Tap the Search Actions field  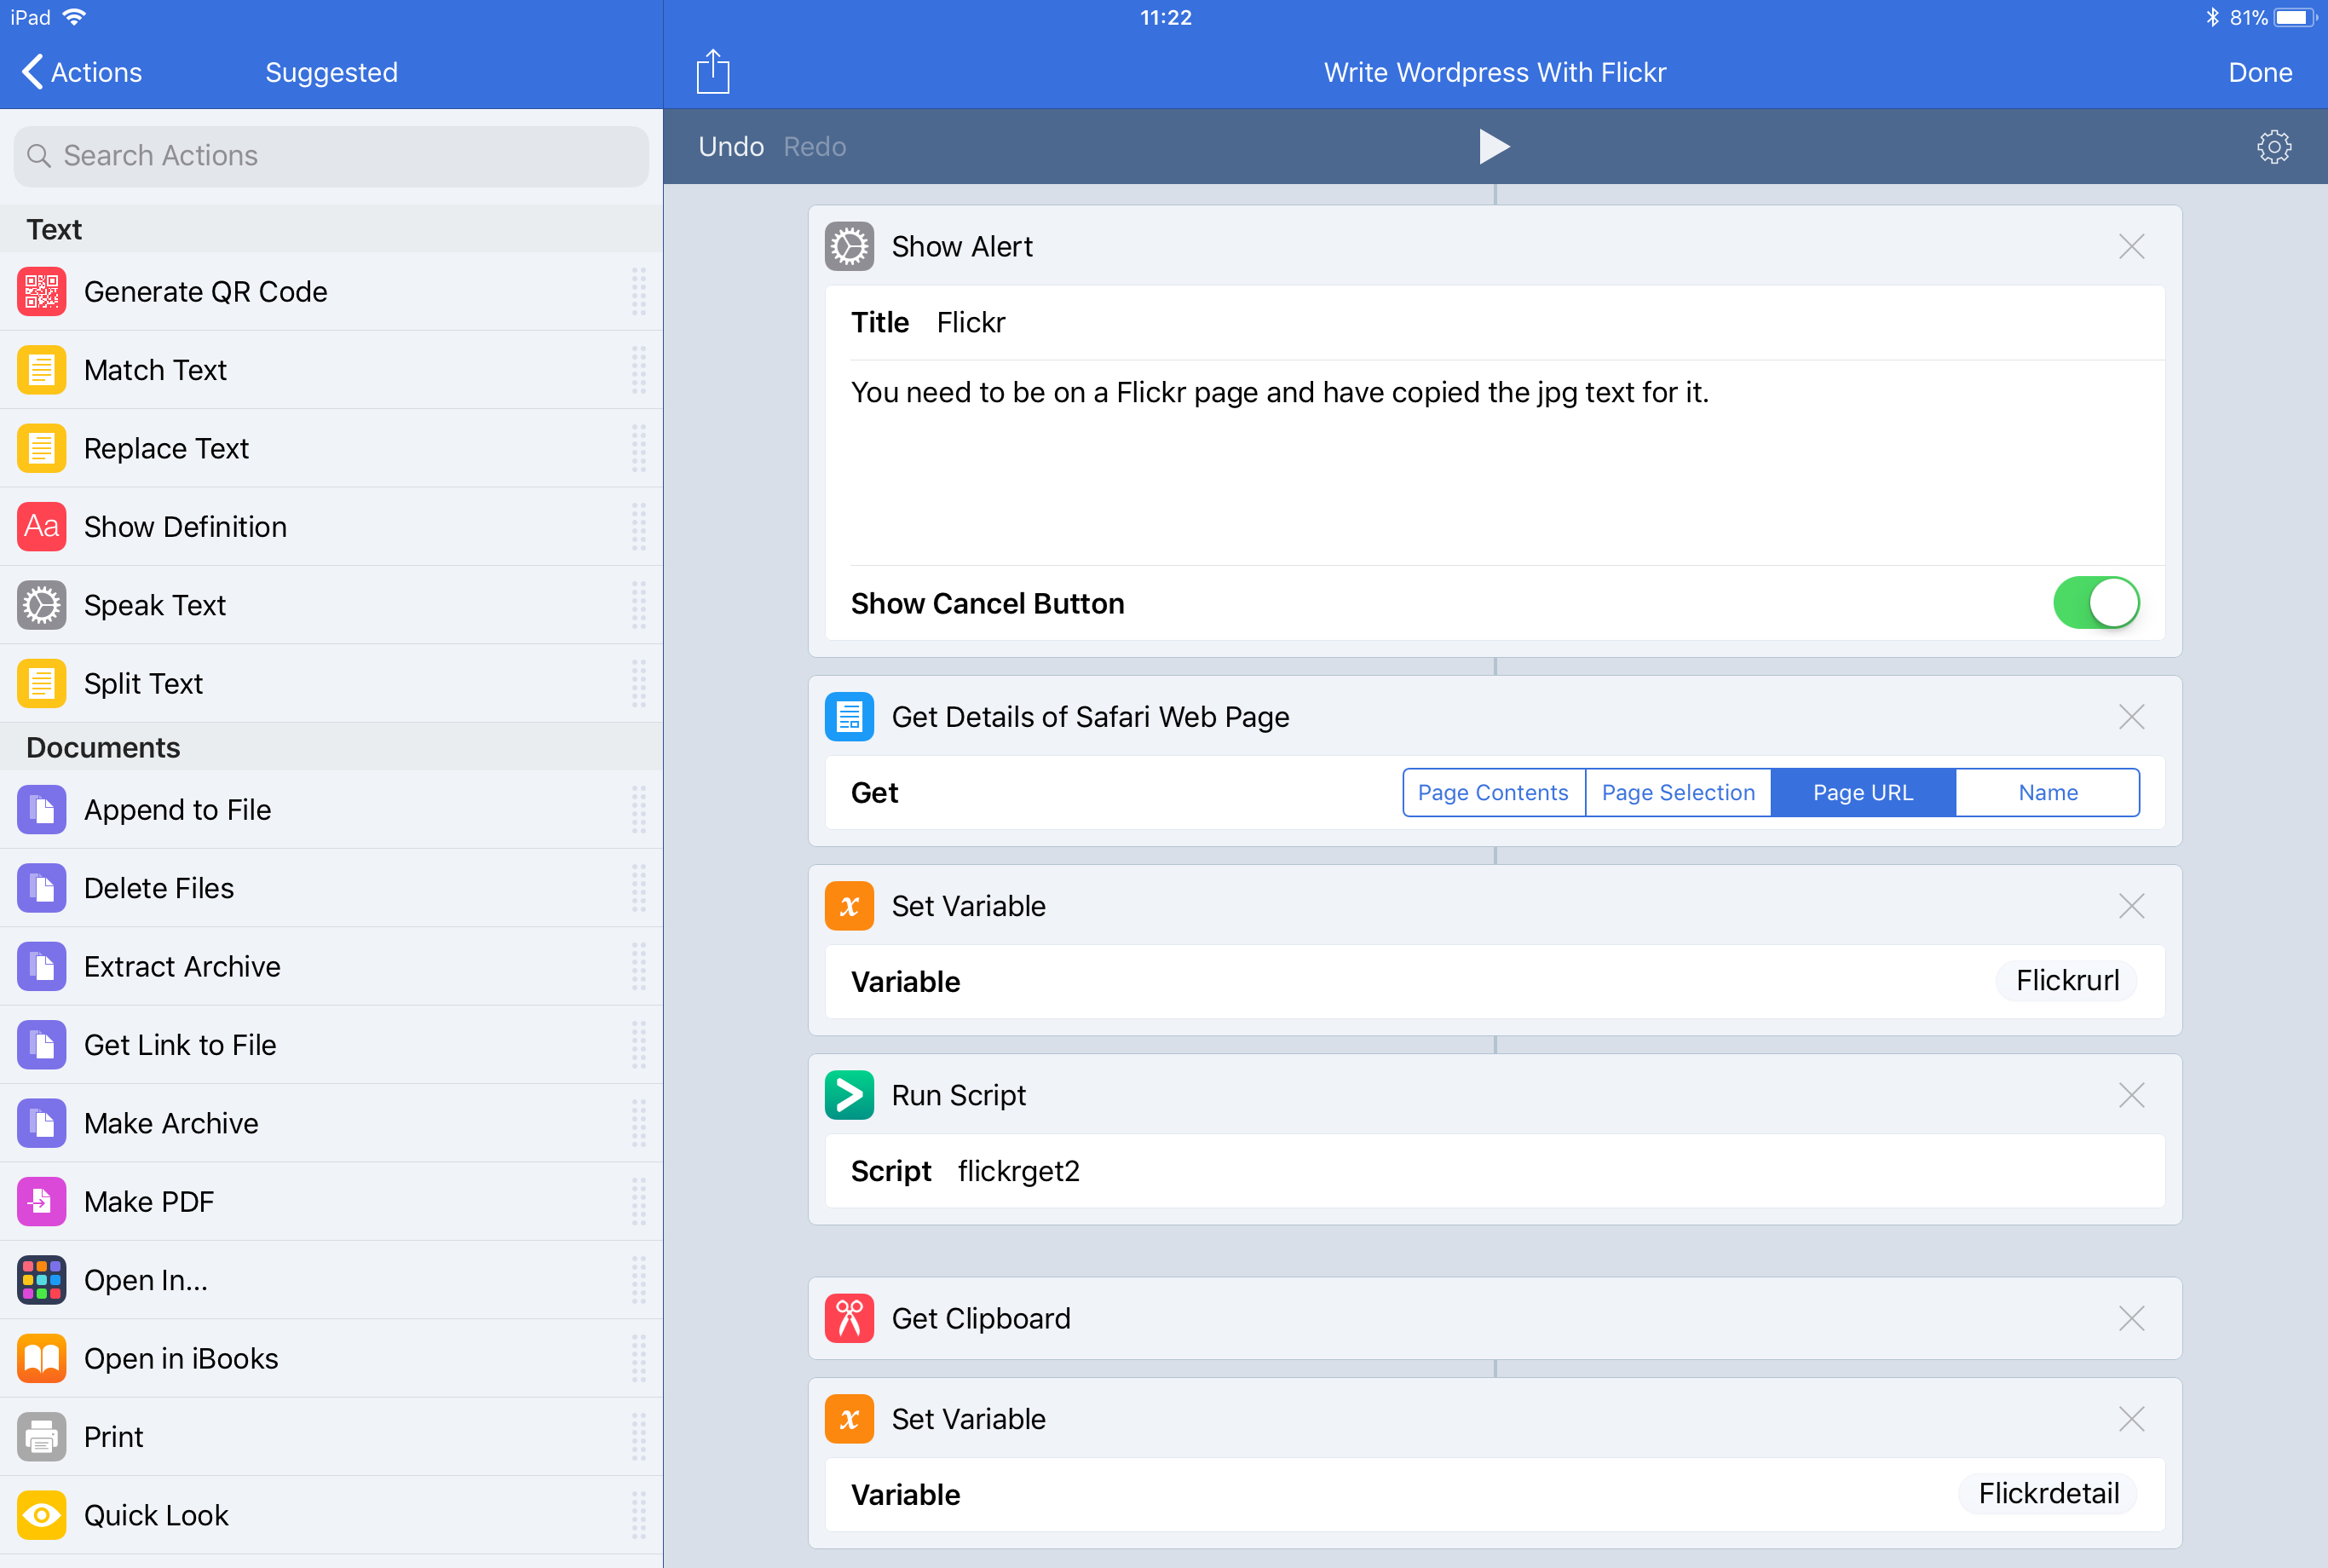click(331, 156)
